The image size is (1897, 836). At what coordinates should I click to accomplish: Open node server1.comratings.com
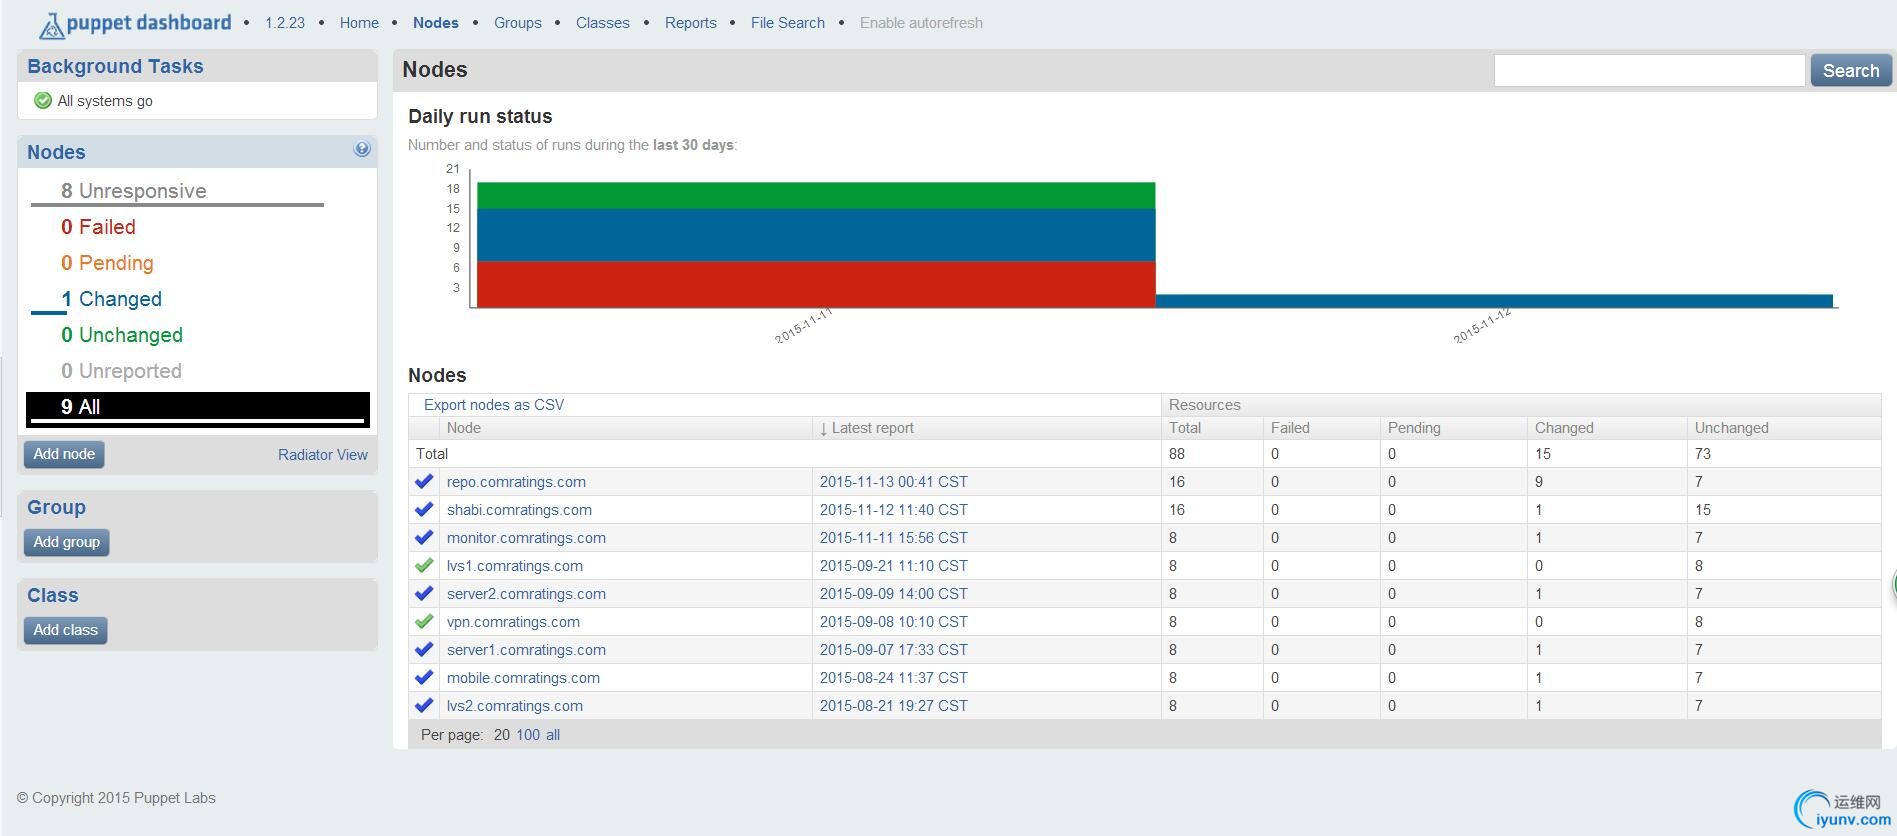(526, 650)
